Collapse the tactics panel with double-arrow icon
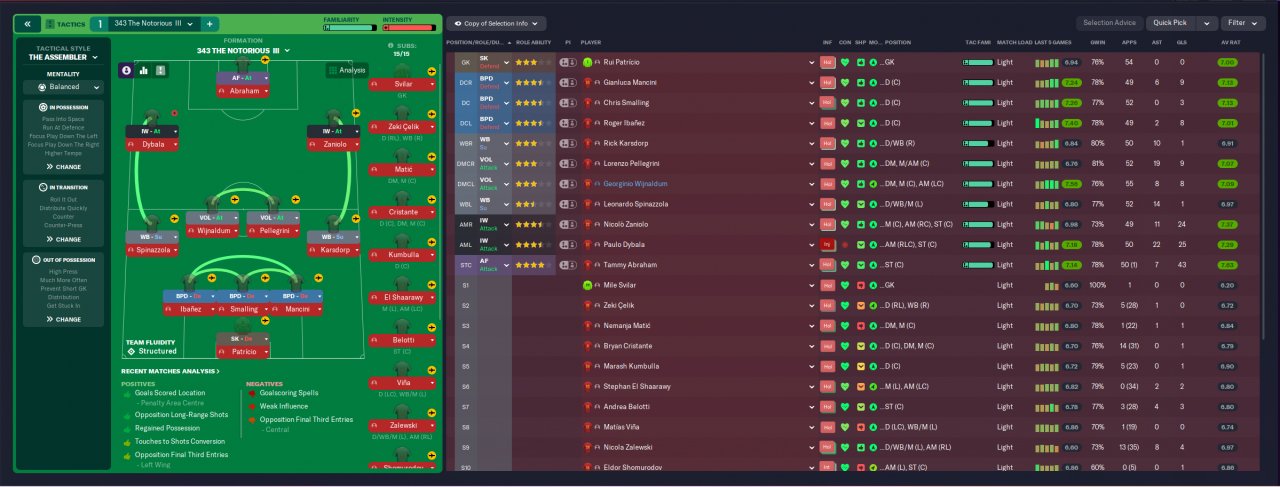 pos(27,23)
